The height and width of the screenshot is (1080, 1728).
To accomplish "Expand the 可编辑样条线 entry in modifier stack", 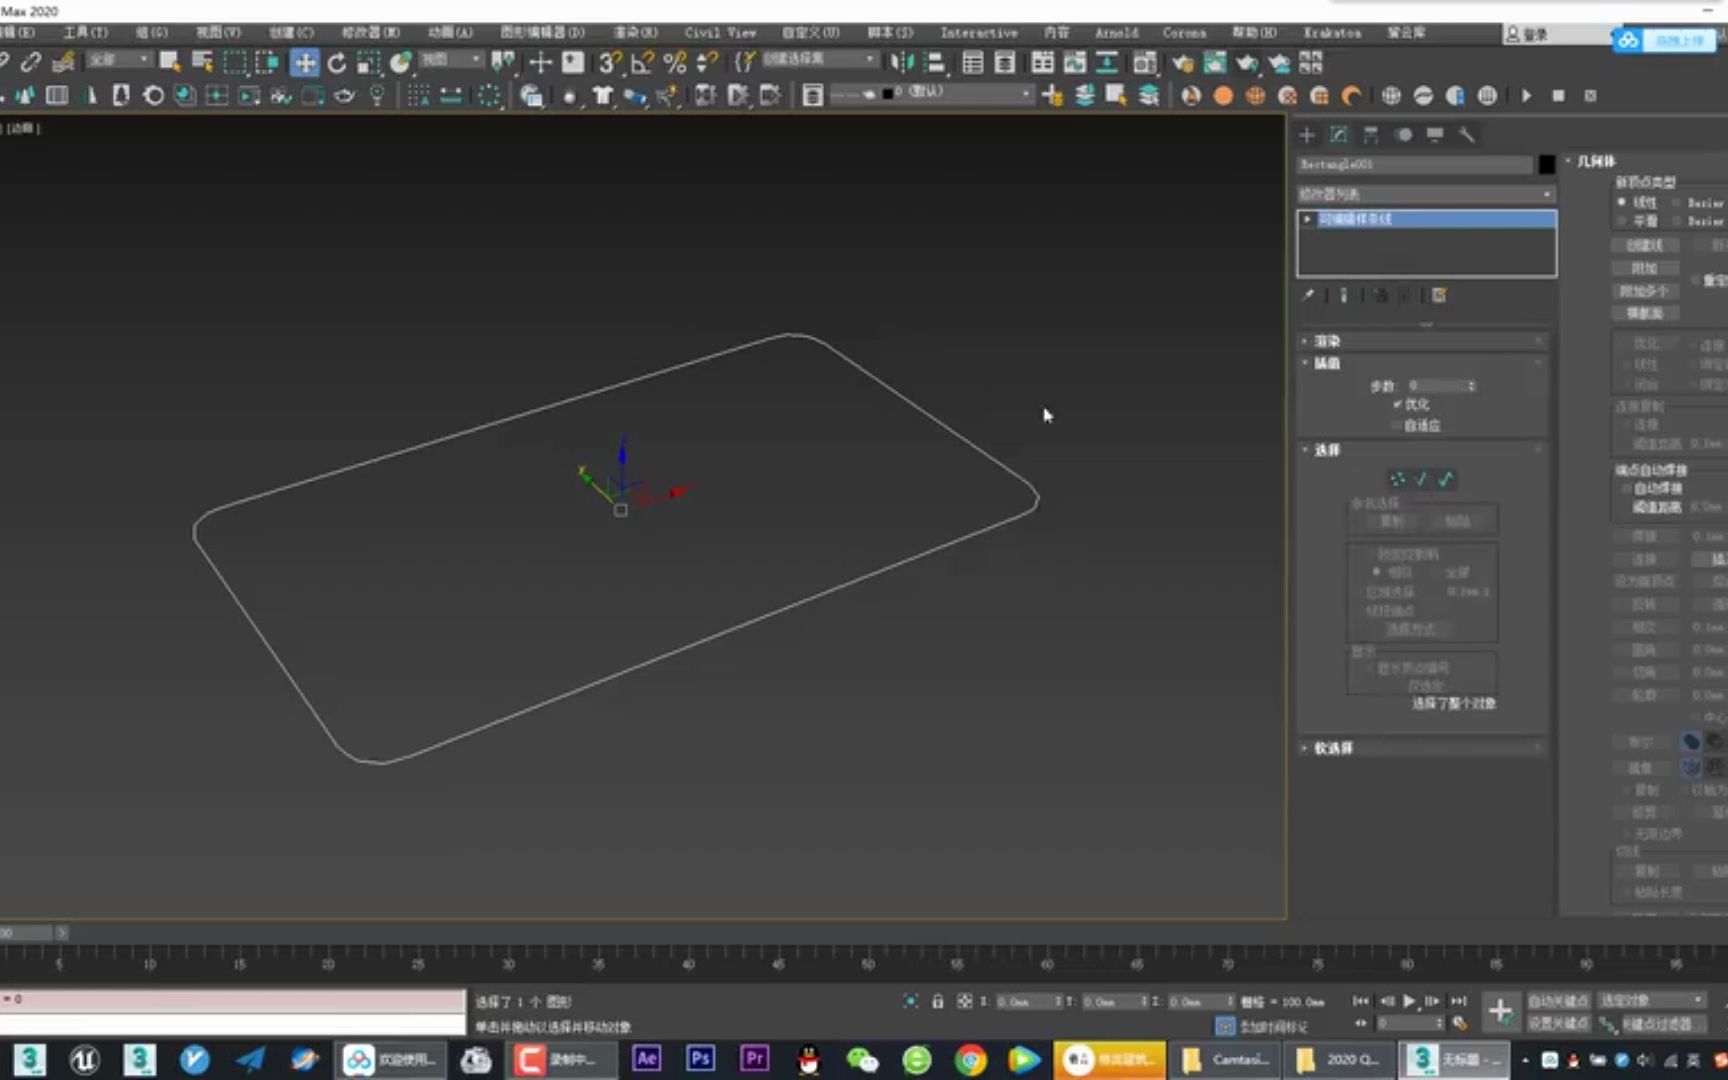I will point(1305,218).
